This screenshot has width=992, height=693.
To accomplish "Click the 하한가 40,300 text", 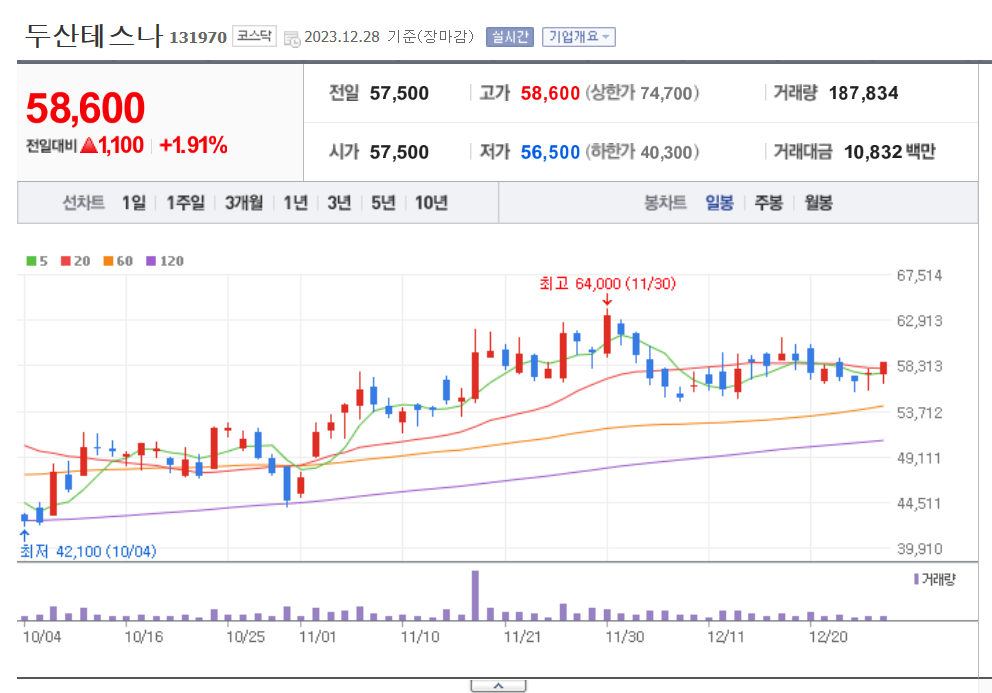I will pyautogui.click(x=642, y=152).
